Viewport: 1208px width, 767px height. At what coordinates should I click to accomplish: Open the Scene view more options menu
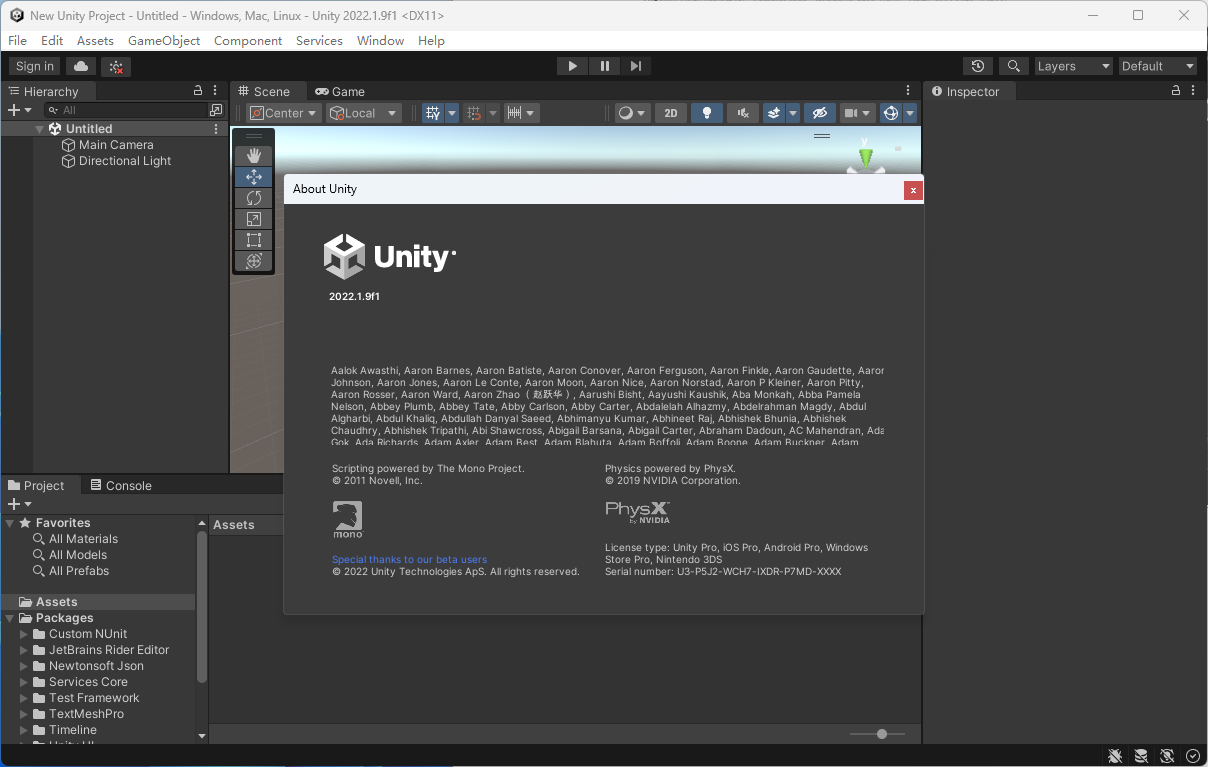[908, 91]
